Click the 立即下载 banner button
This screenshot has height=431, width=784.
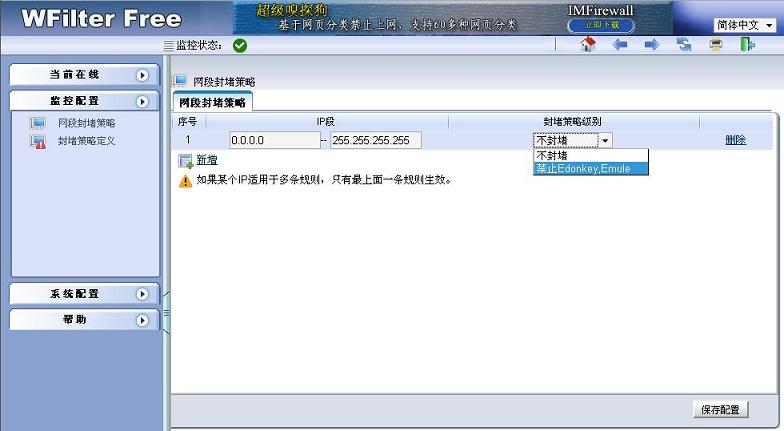point(602,25)
